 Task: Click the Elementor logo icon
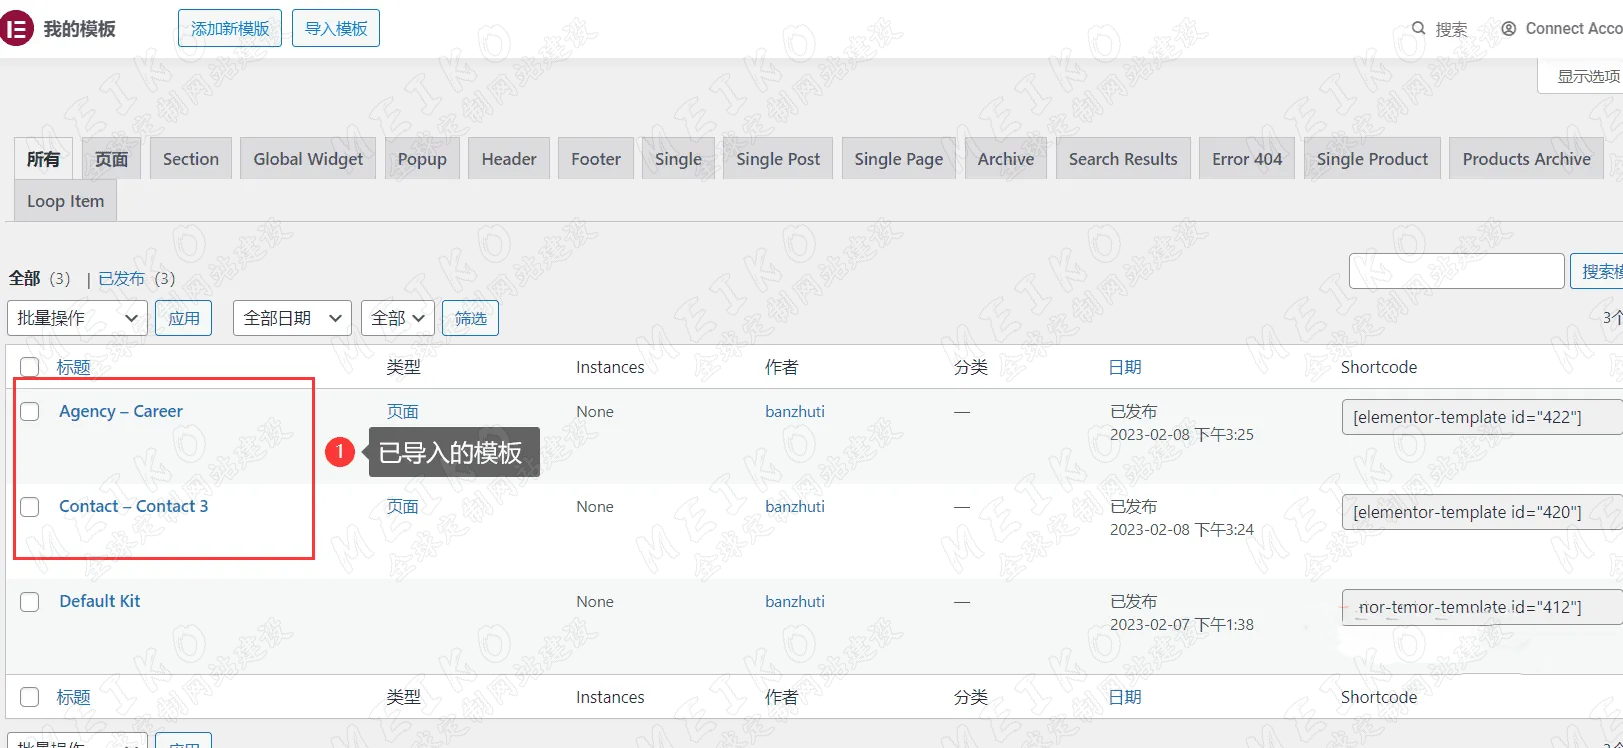(x=17, y=29)
